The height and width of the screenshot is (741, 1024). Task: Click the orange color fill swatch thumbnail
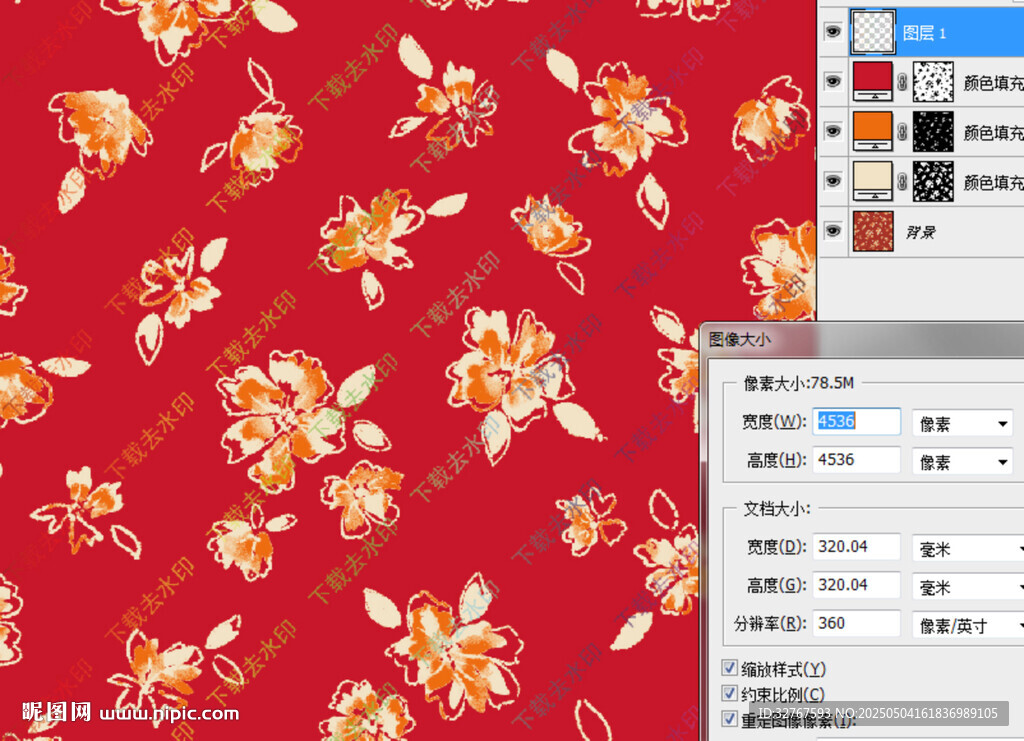(872, 131)
